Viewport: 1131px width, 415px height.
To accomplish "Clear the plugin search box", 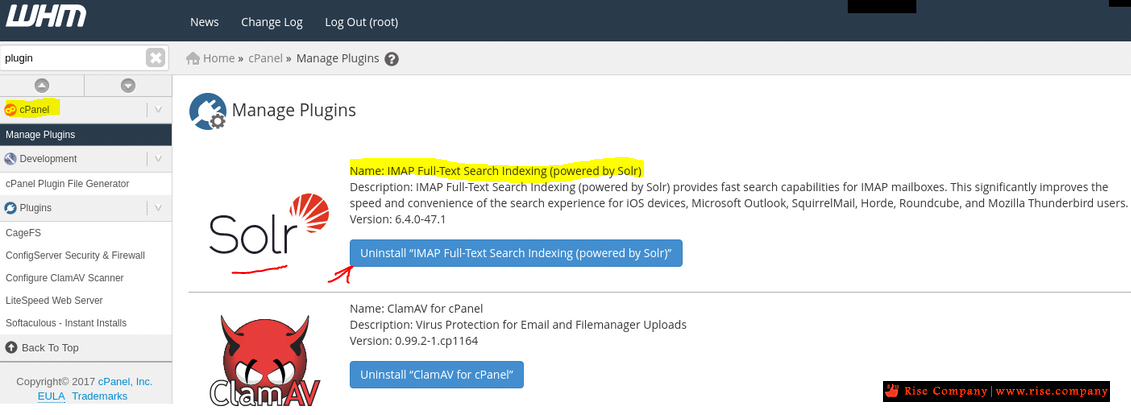I will coord(156,58).
